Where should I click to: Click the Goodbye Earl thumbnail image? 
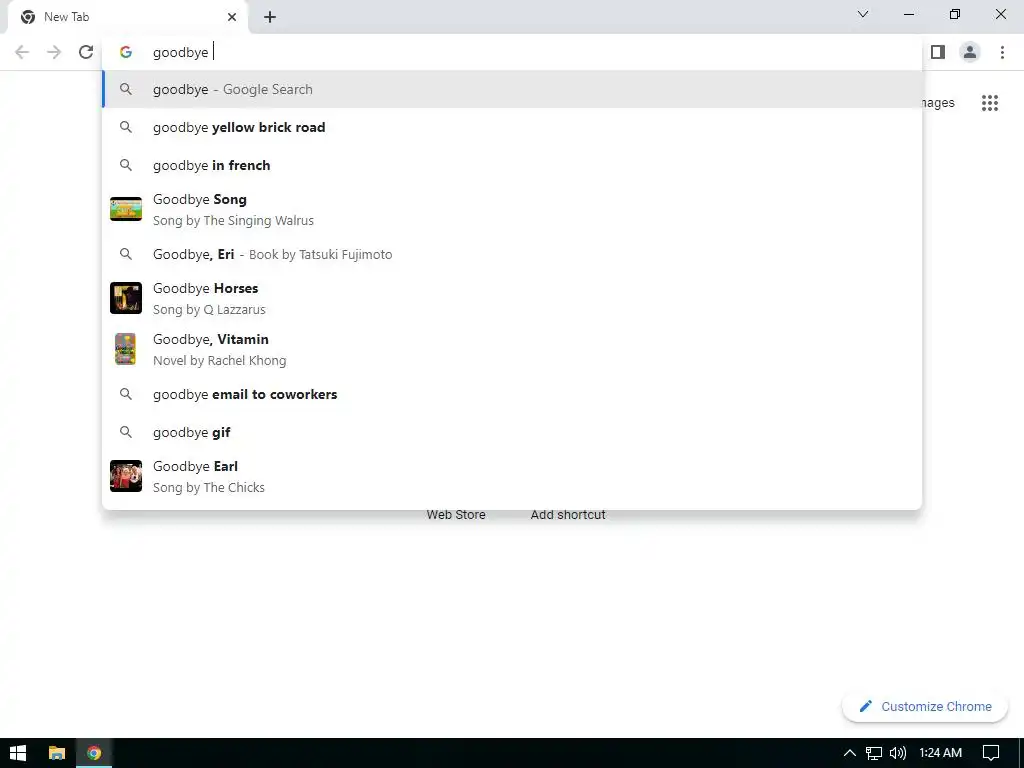[126, 475]
